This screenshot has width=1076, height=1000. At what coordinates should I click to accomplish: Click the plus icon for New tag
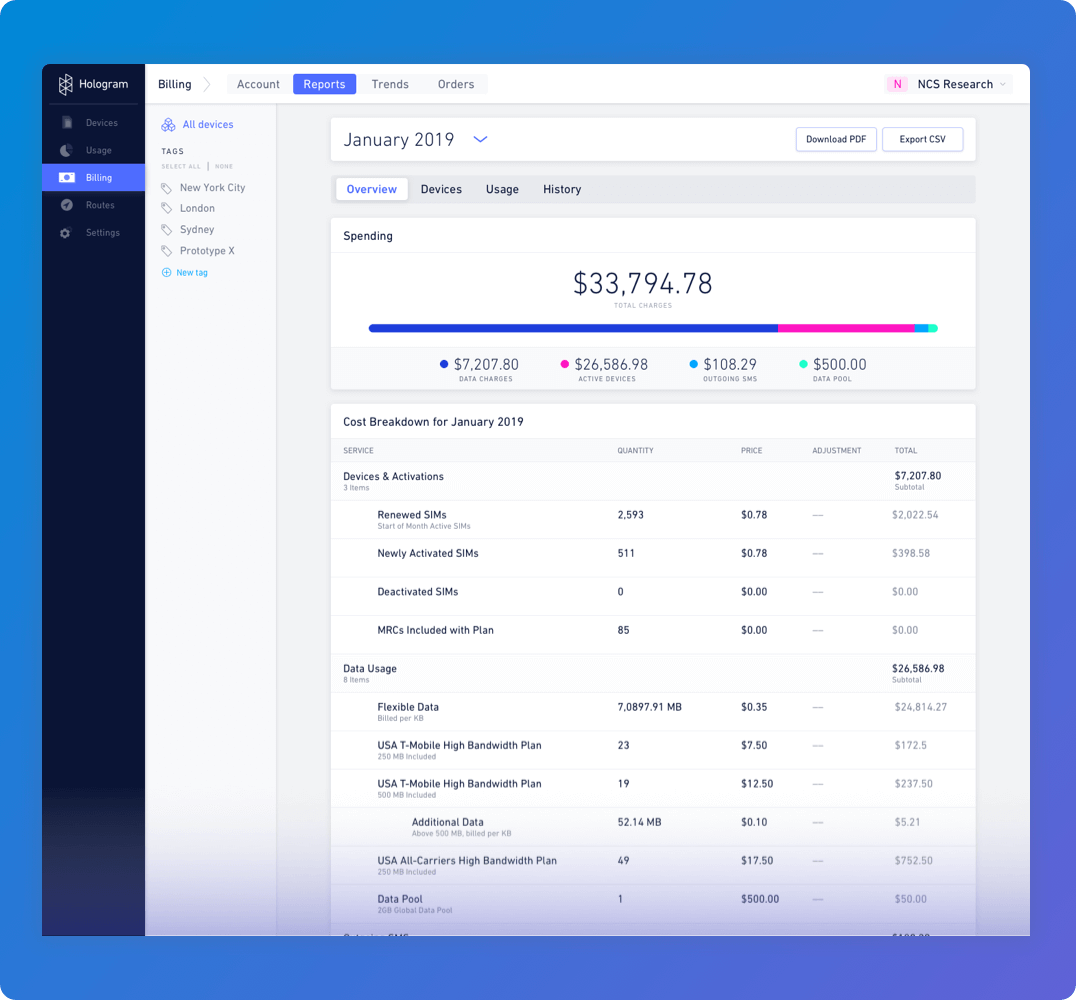(166, 272)
